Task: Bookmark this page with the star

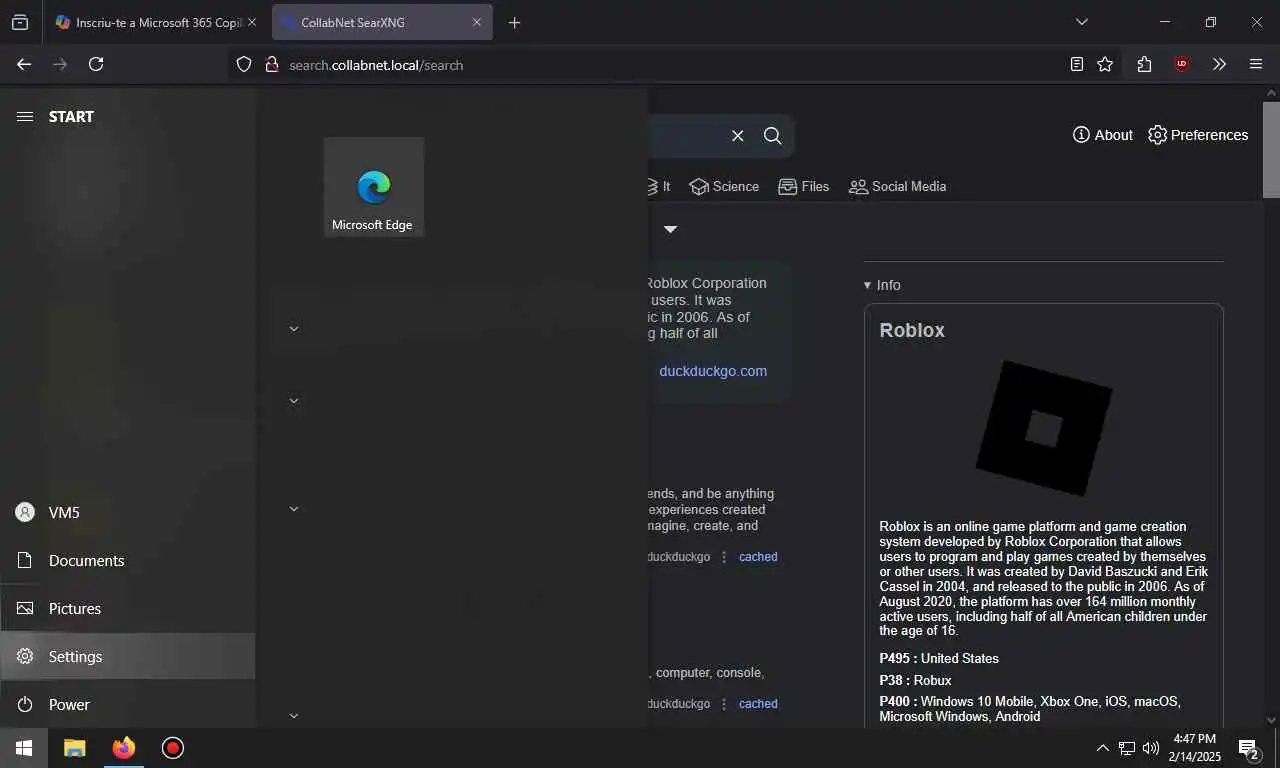Action: [x=1105, y=64]
